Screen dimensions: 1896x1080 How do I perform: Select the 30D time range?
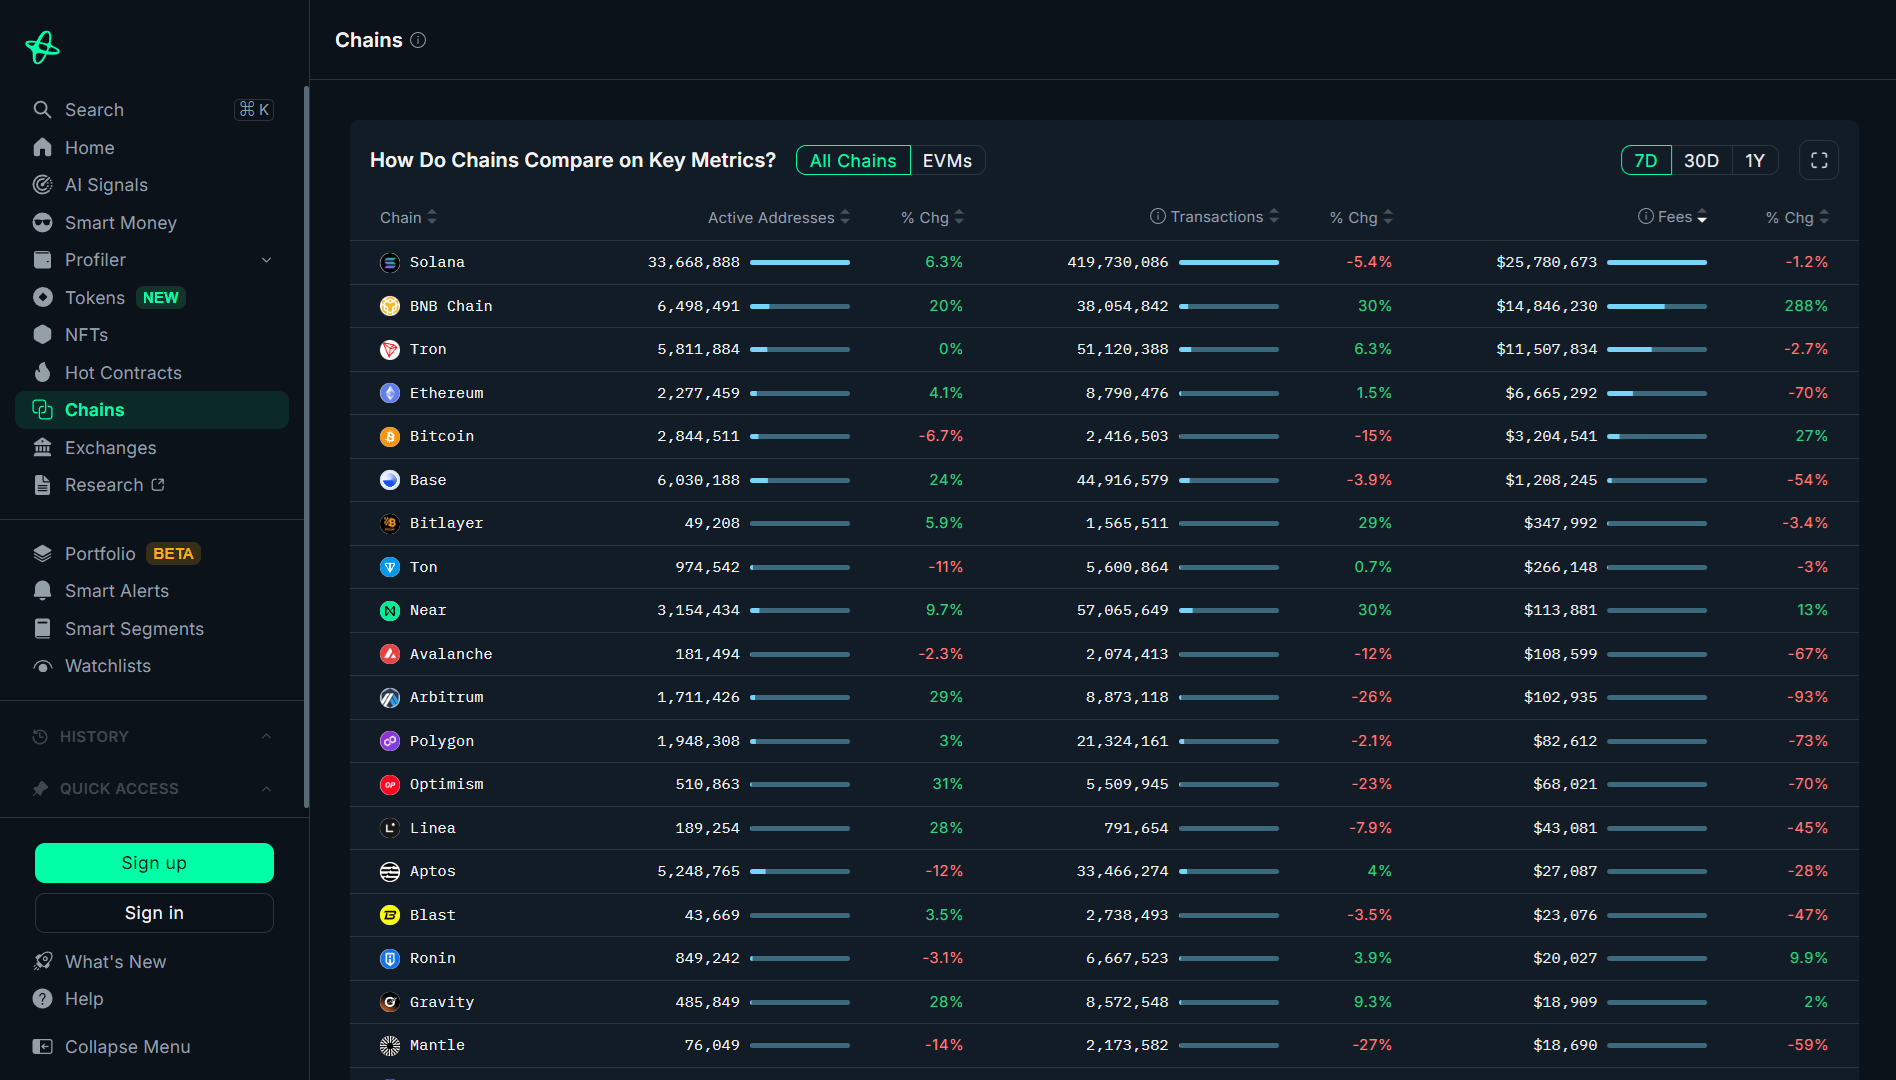[x=1701, y=160]
